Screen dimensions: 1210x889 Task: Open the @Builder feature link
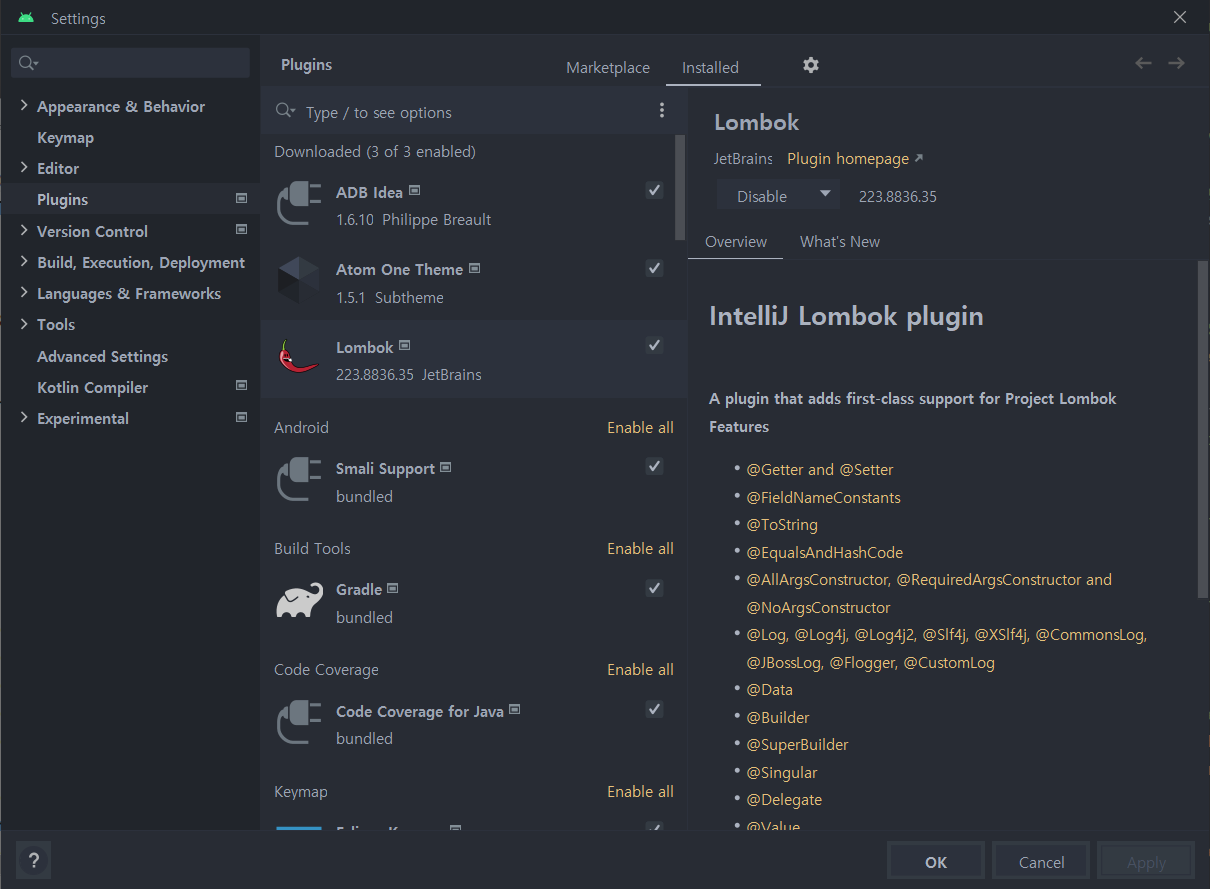778,717
